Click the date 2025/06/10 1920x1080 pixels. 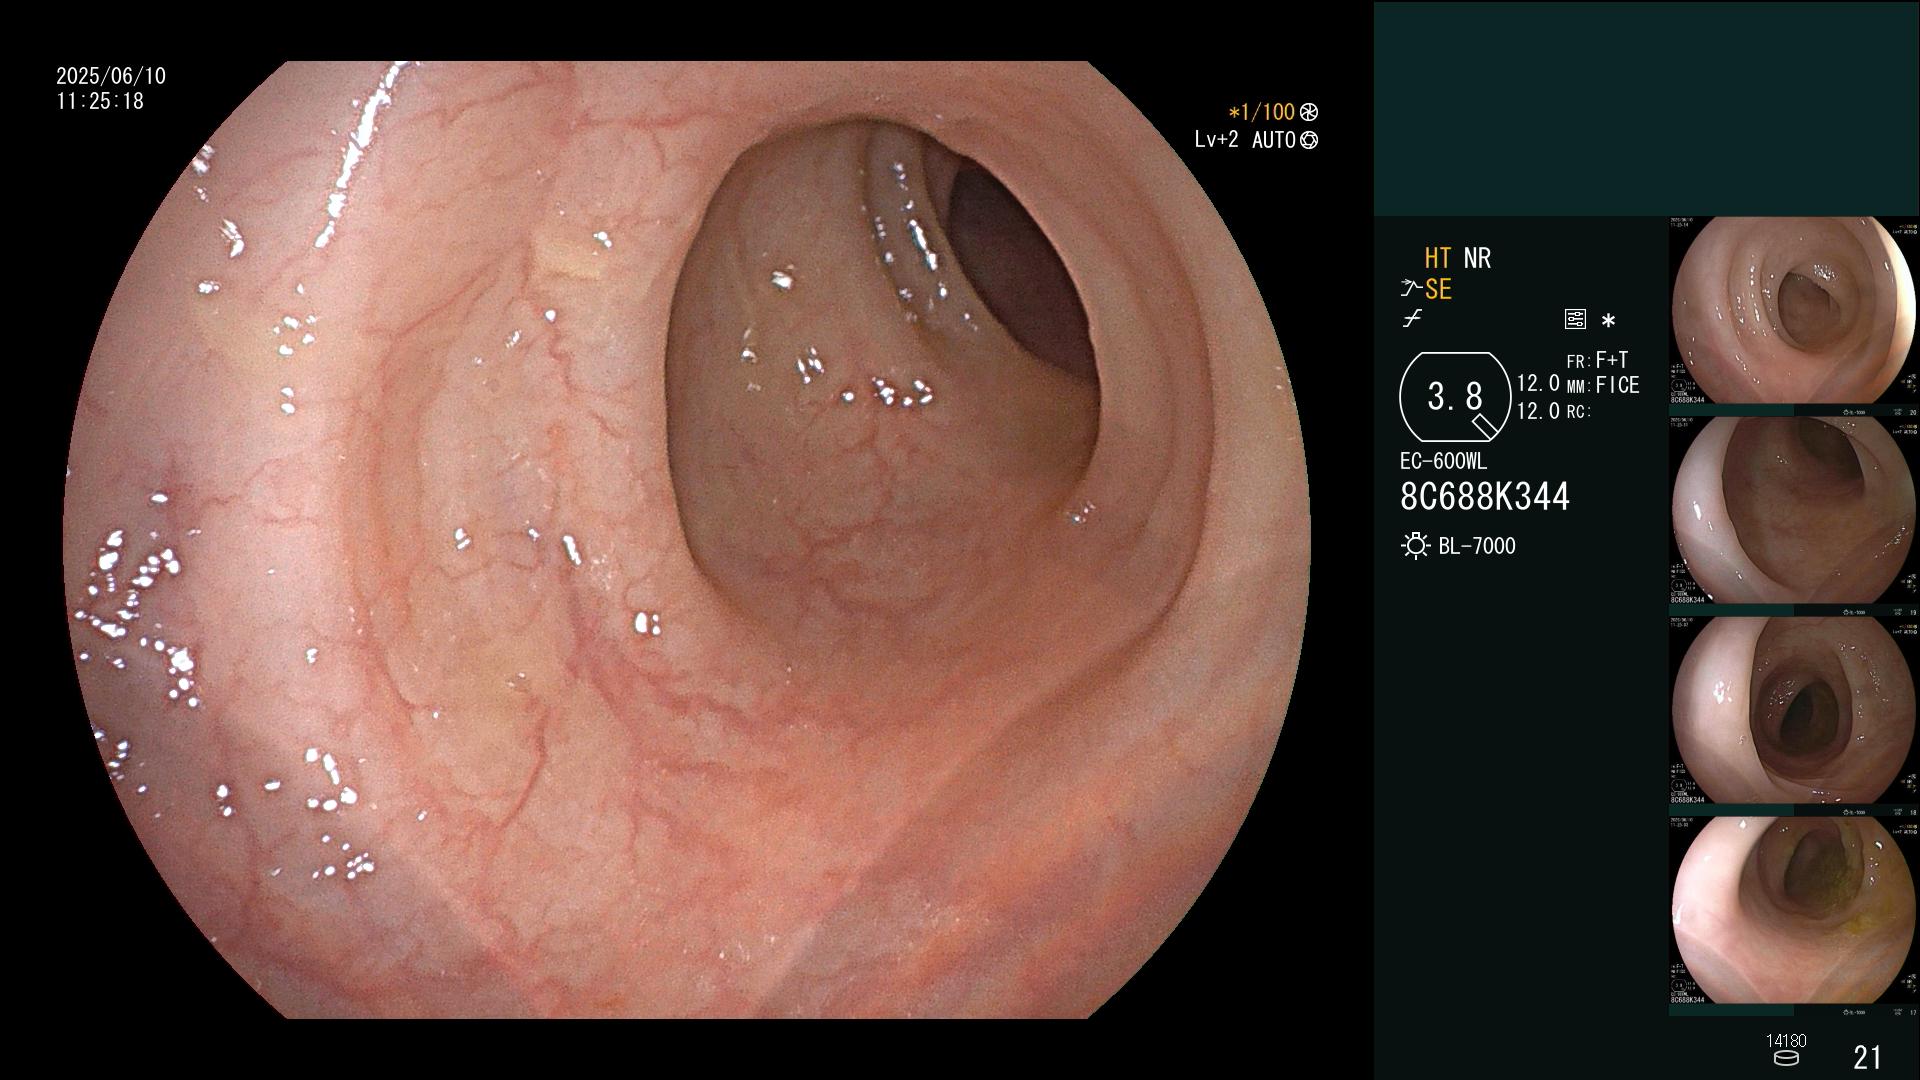[111, 76]
